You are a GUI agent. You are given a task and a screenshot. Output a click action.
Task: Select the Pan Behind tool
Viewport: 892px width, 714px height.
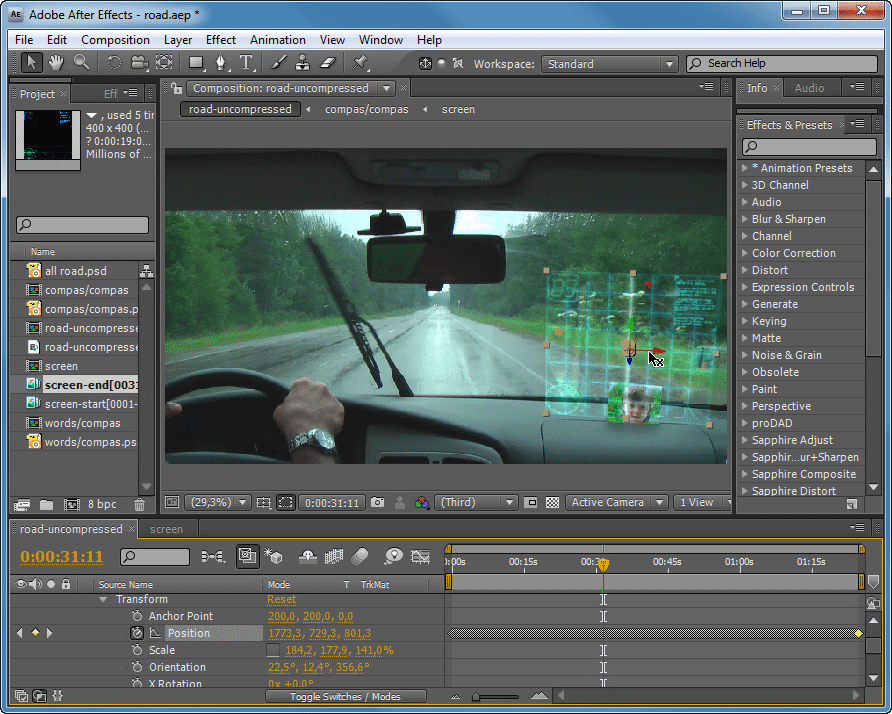(164, 63)
